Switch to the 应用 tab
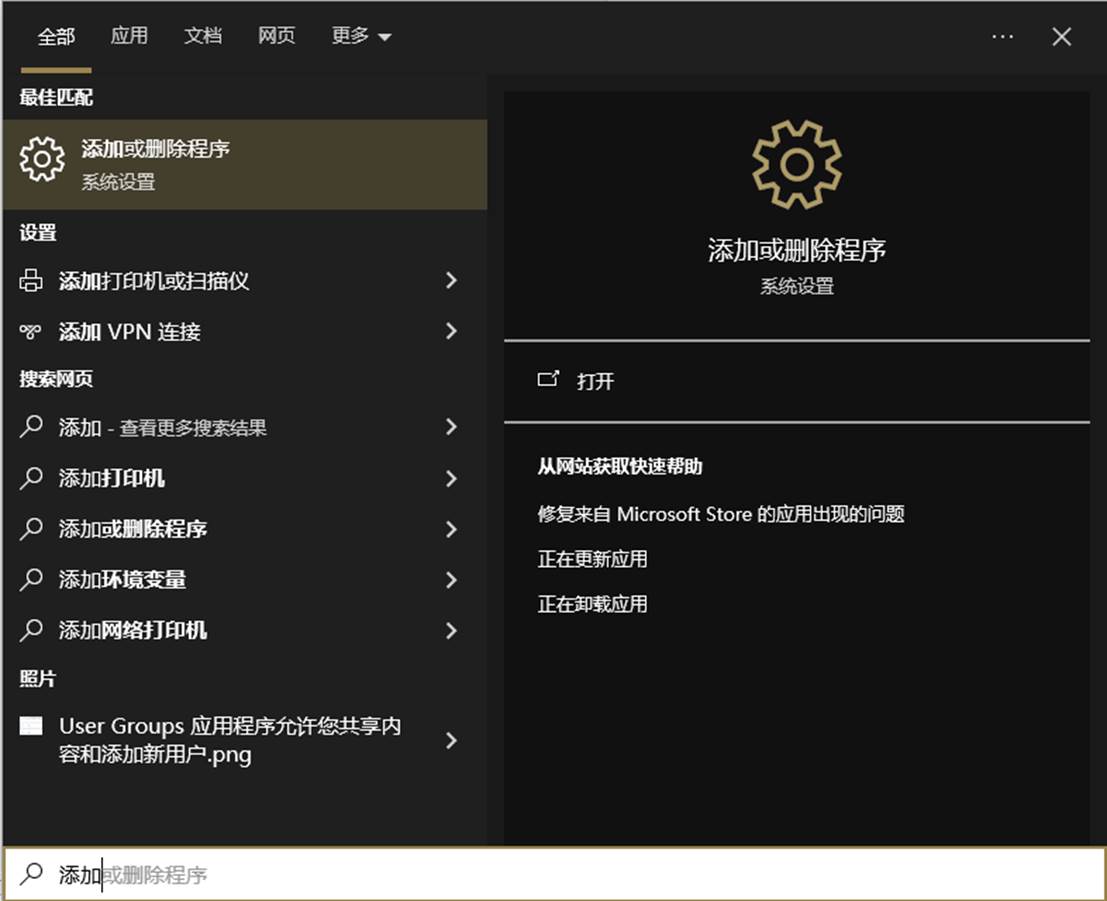1107x901 pixels. (129, 35)
